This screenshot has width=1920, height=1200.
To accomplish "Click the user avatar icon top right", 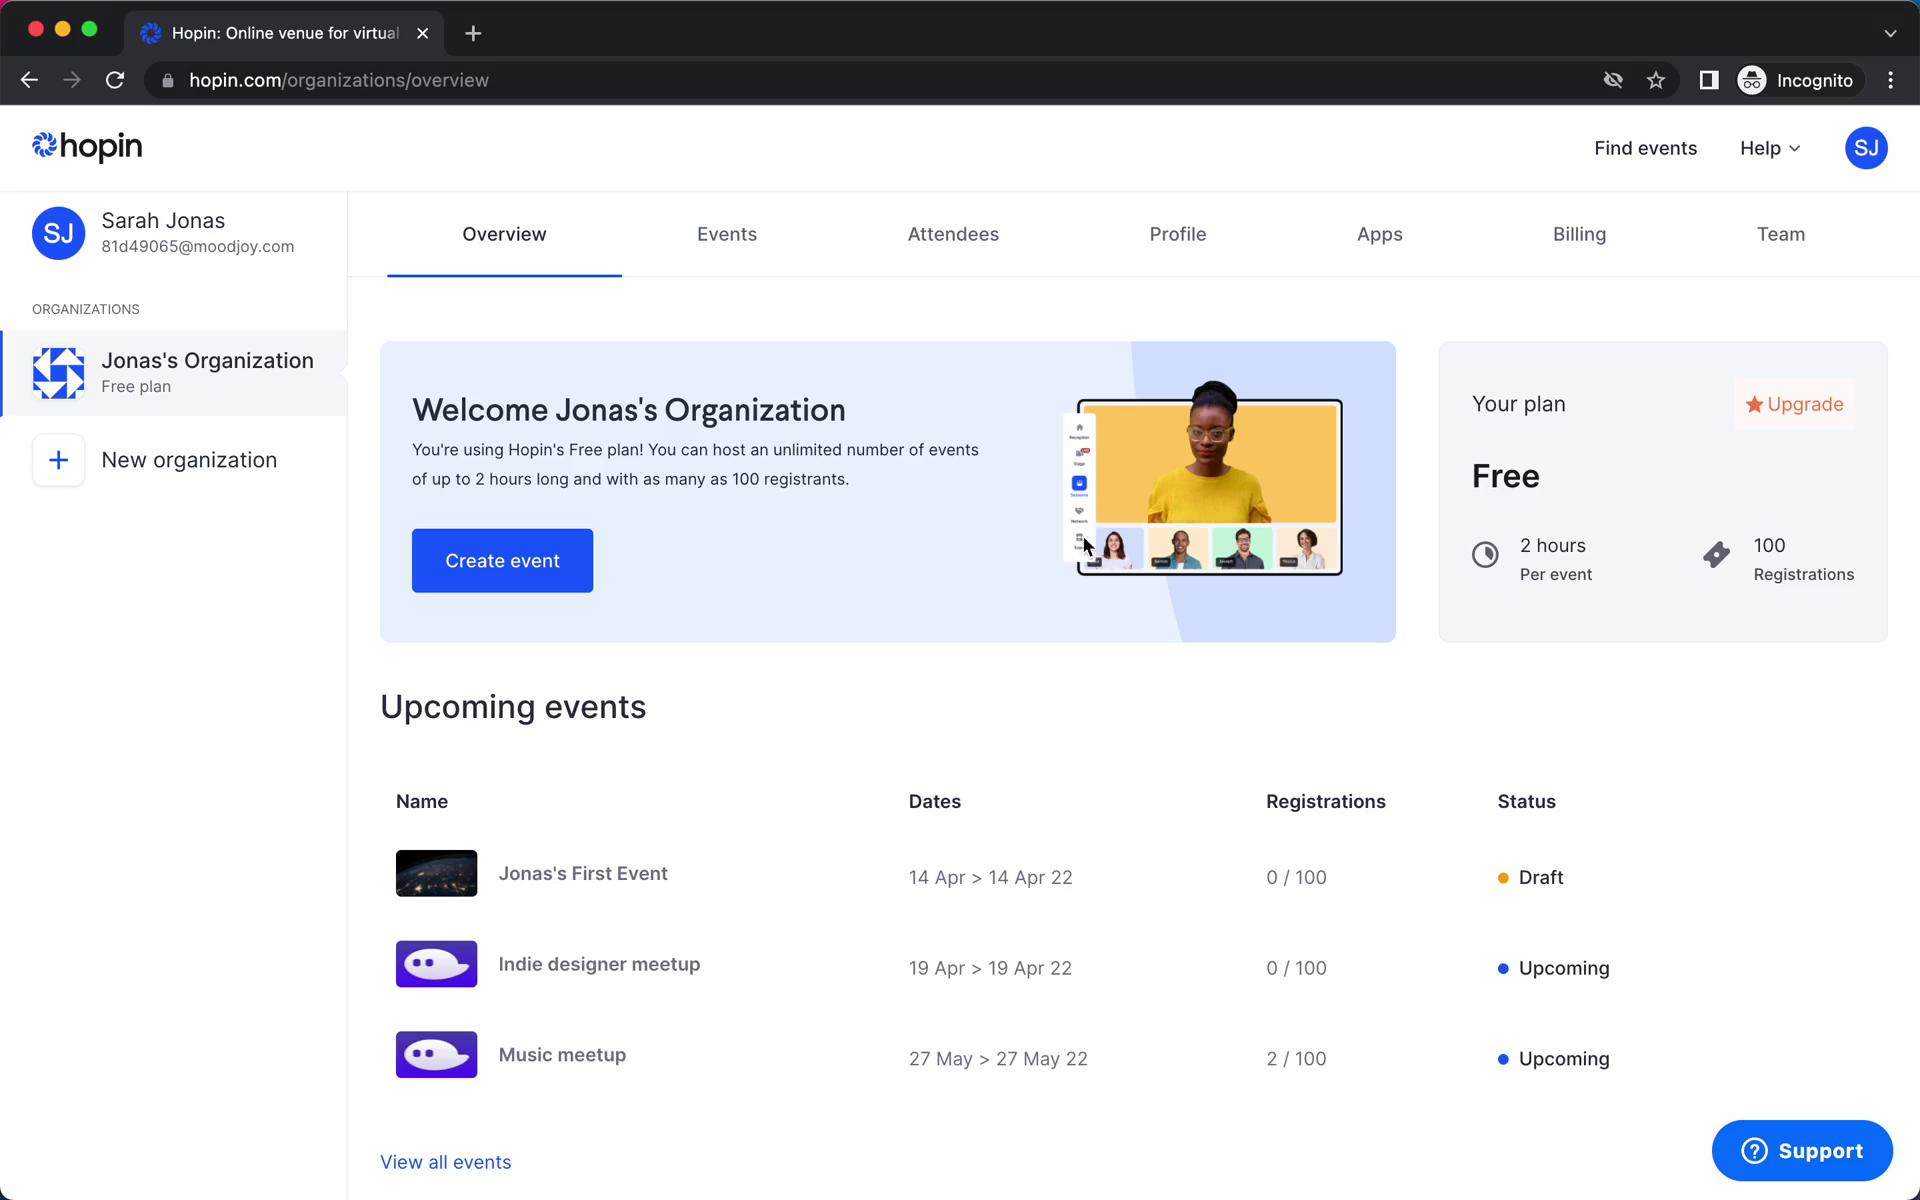I will pyautogui.click(x=1866, y=147).
